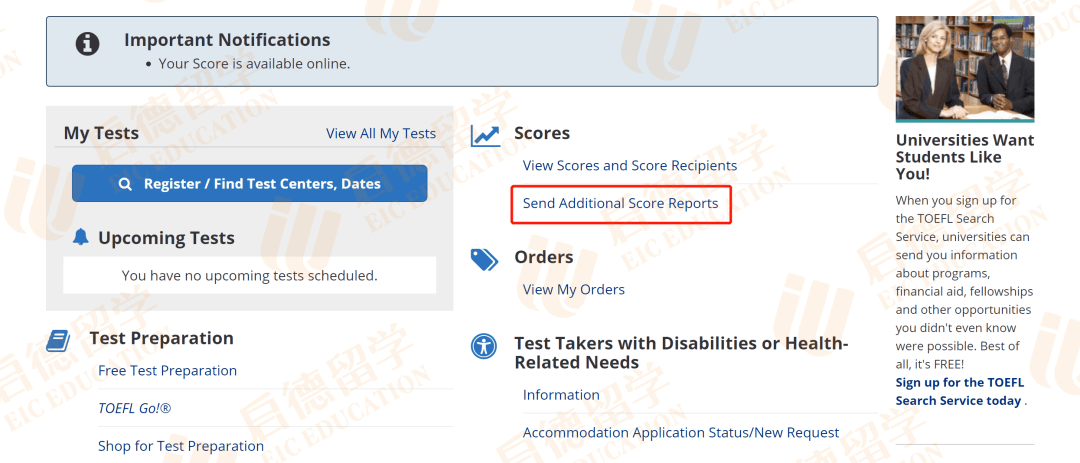The height and width of the screenshot is (463, 1080).
Task: Click Sign up for TOEFL Search Service today
Action: click(959, 392)
